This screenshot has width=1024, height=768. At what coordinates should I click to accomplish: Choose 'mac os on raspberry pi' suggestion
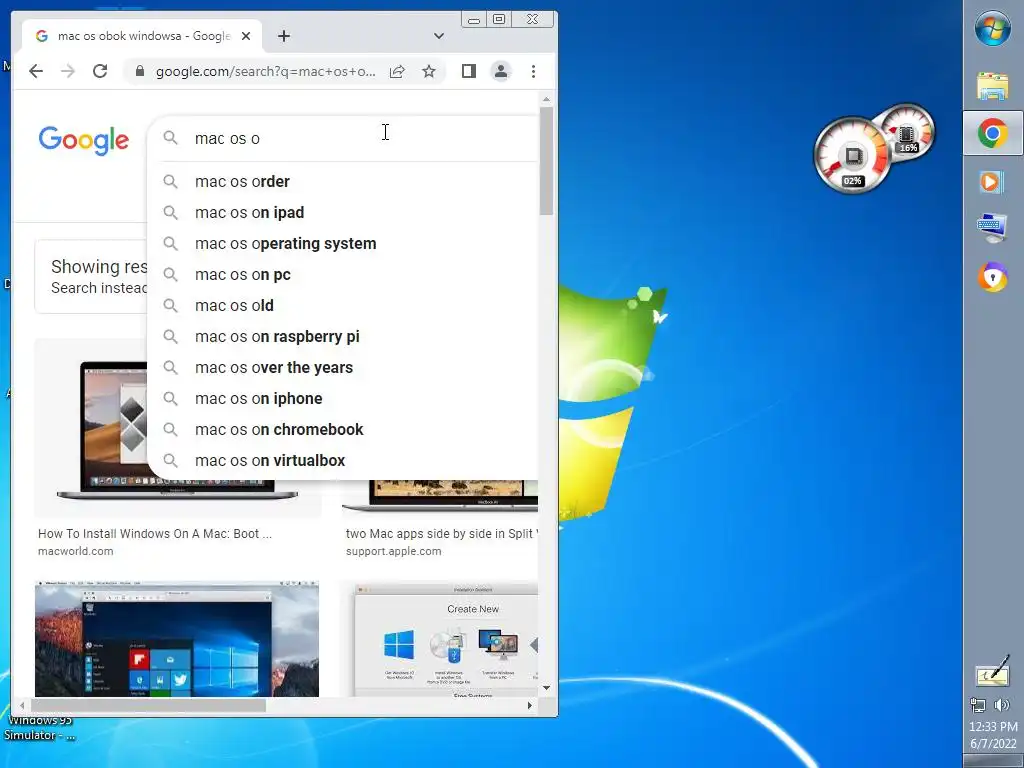343,336
